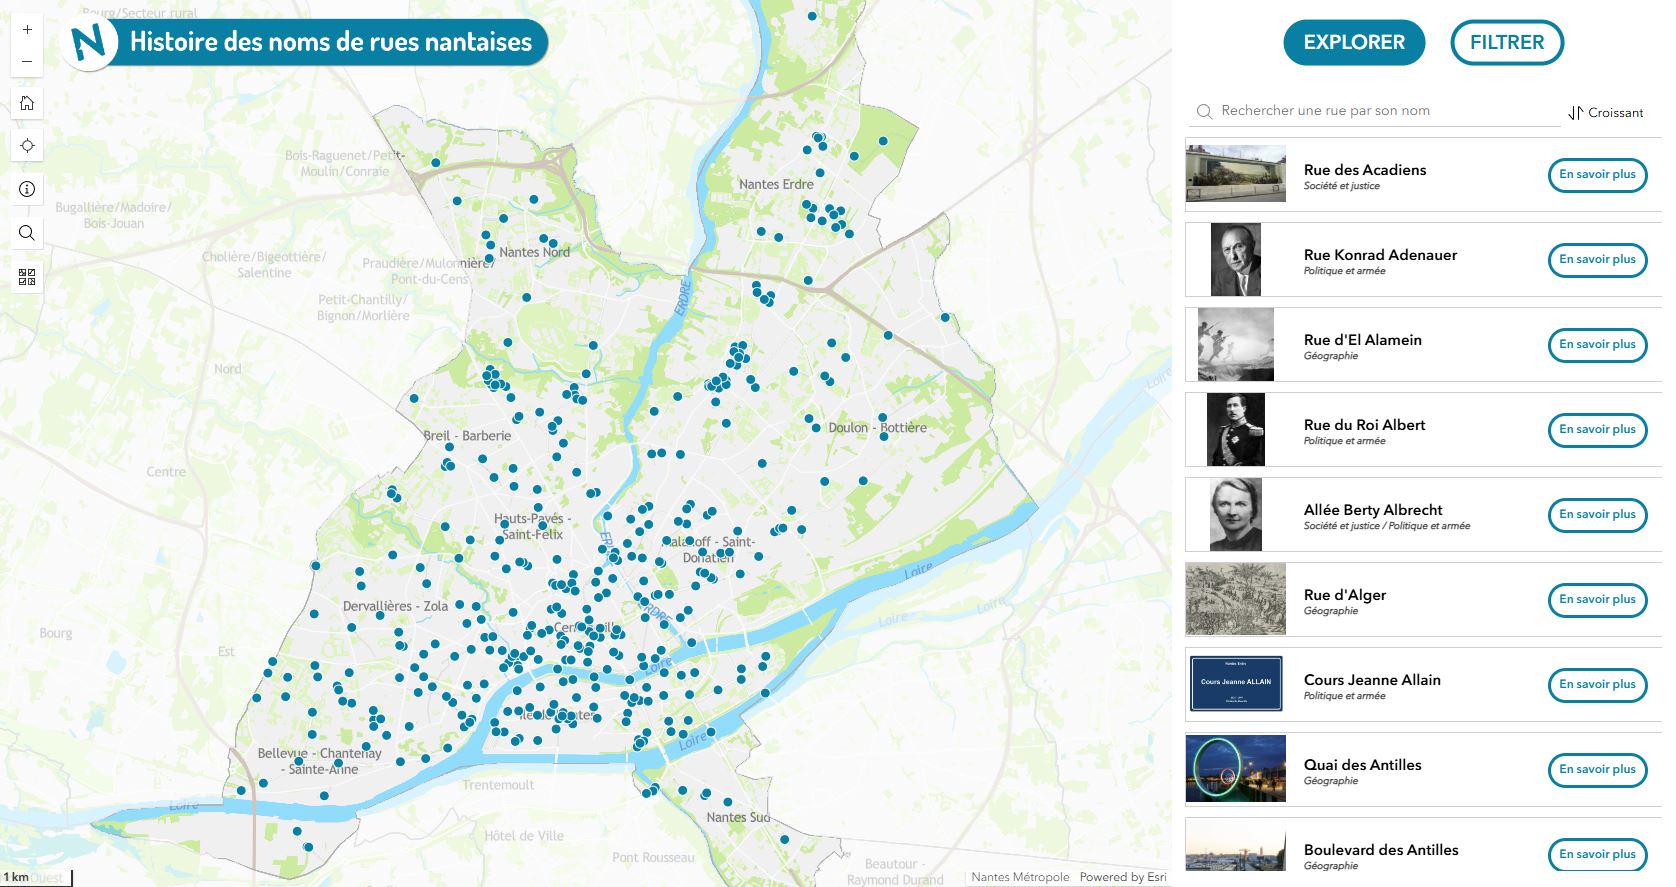Click the Nantes N logo
1676x887 pixels.
tap(89, 43)
